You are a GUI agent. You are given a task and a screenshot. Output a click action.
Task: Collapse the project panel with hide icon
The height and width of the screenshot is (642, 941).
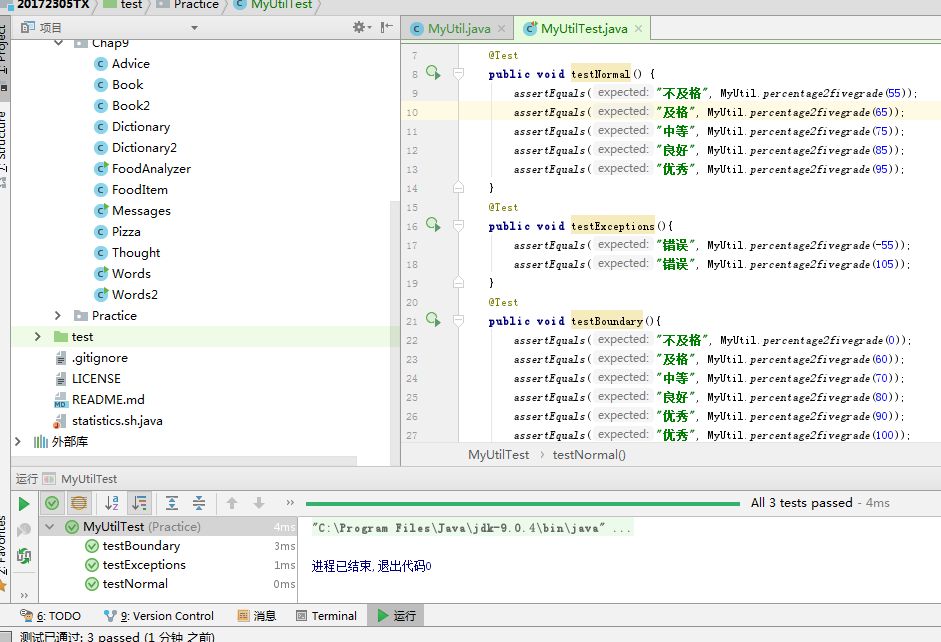pyautogui.click(x=386, y=27)
